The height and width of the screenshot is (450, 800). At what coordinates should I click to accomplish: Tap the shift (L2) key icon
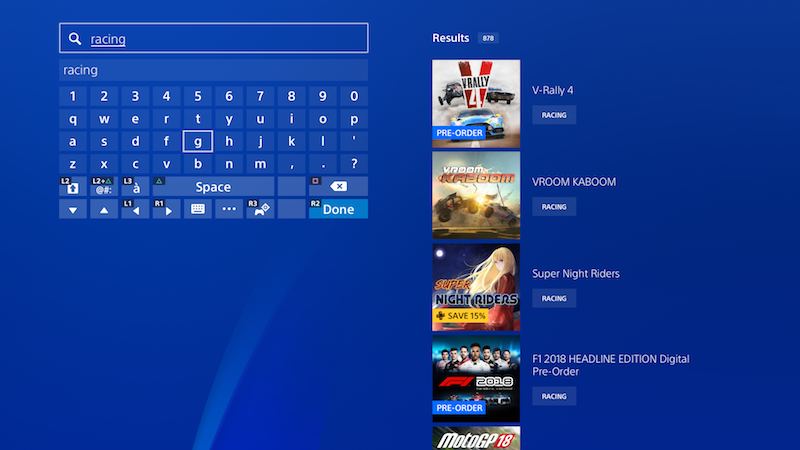click(x=72, y=187)
